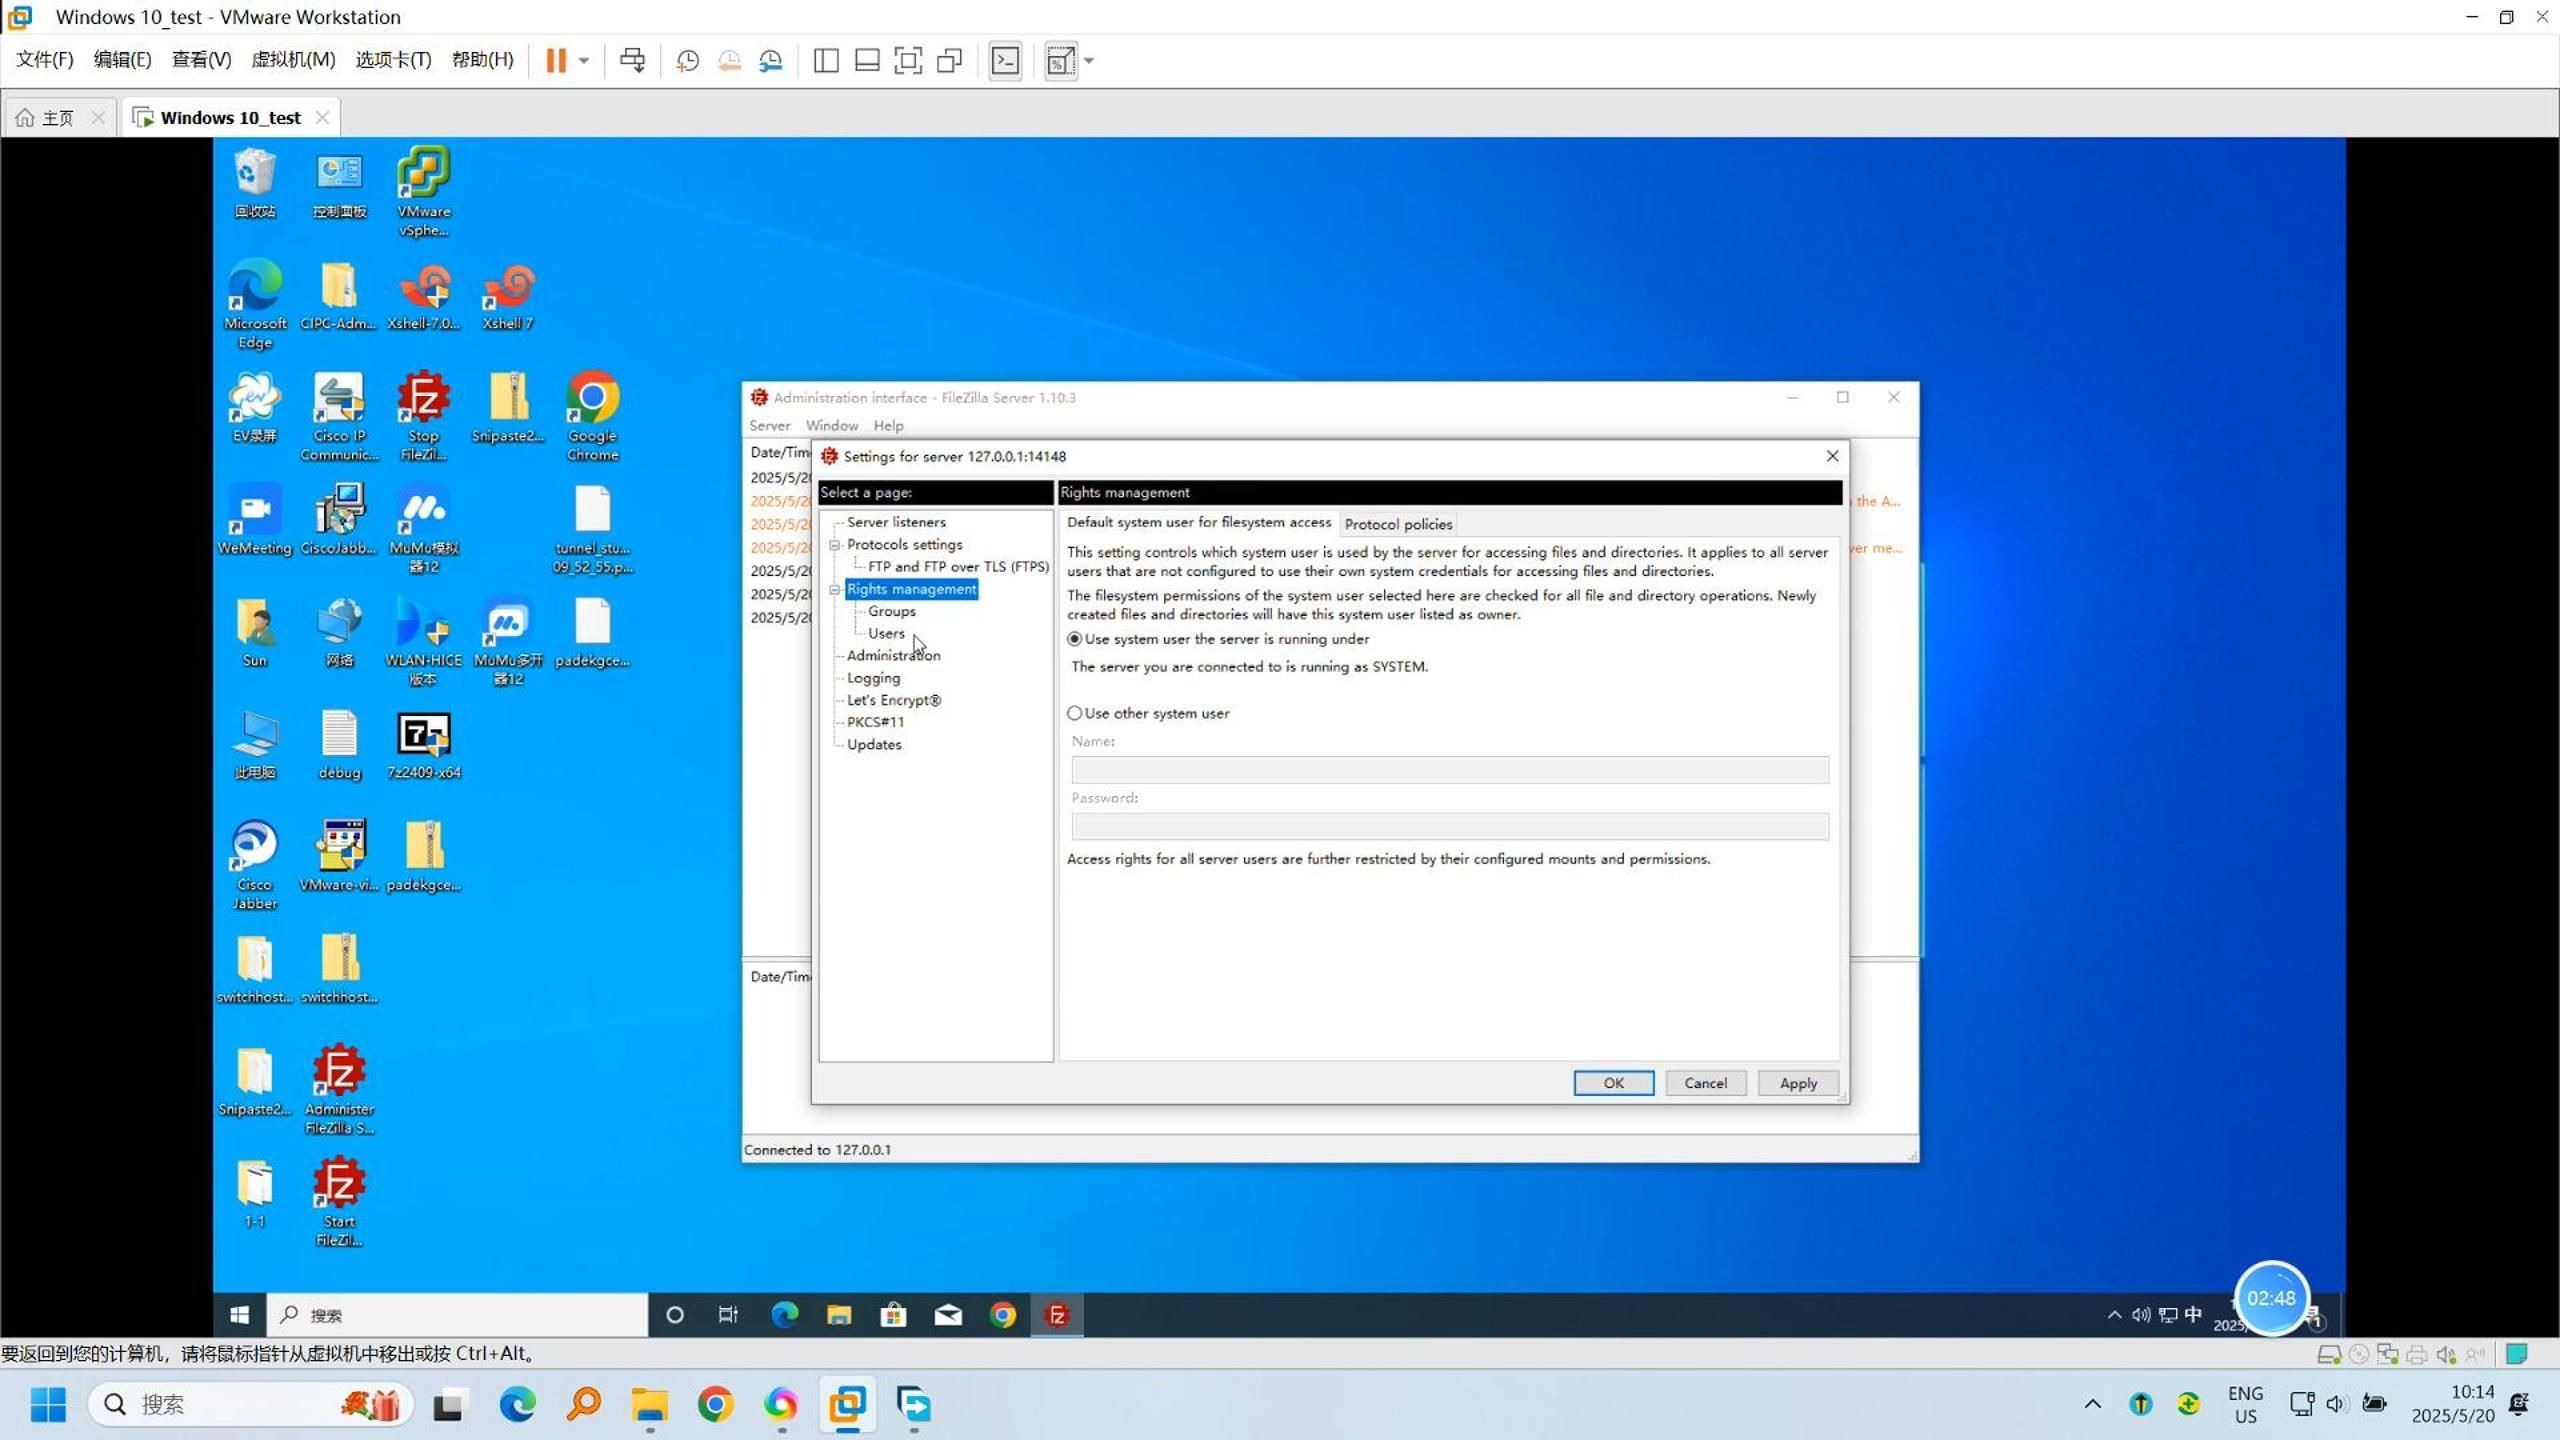This screenshot has width=2560, height=1440.
Task: Open the Server menu in FileZilla Server
Action: point(769,425)
